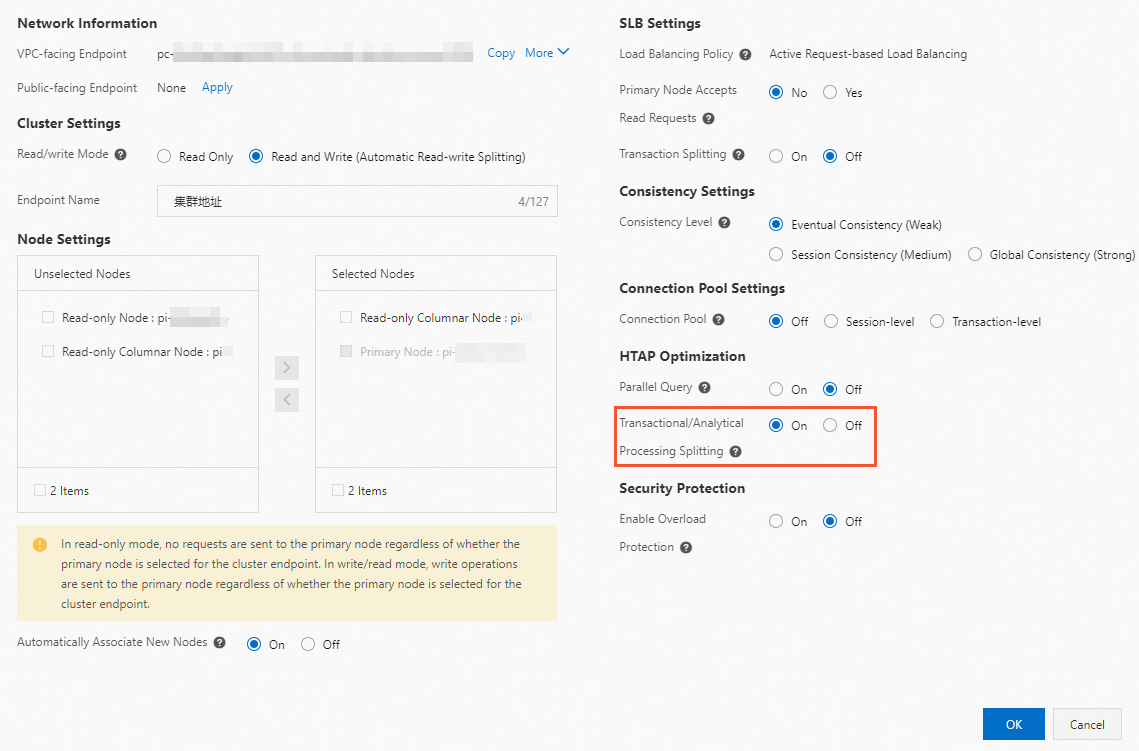Click the Endpoint Name input field
This screenshot has width=1139, height=751.
click(x=340, y=201)
